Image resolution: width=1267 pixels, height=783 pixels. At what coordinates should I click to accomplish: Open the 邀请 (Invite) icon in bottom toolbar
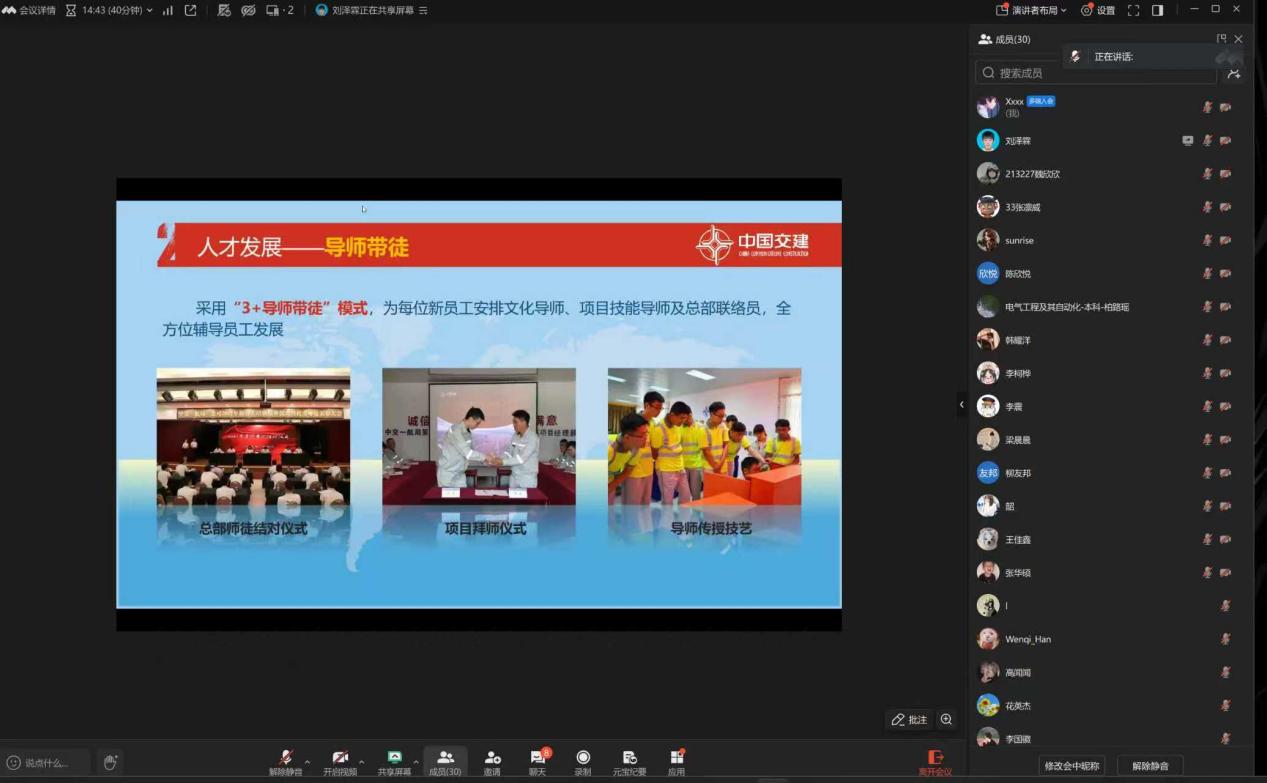click(492, 761)
